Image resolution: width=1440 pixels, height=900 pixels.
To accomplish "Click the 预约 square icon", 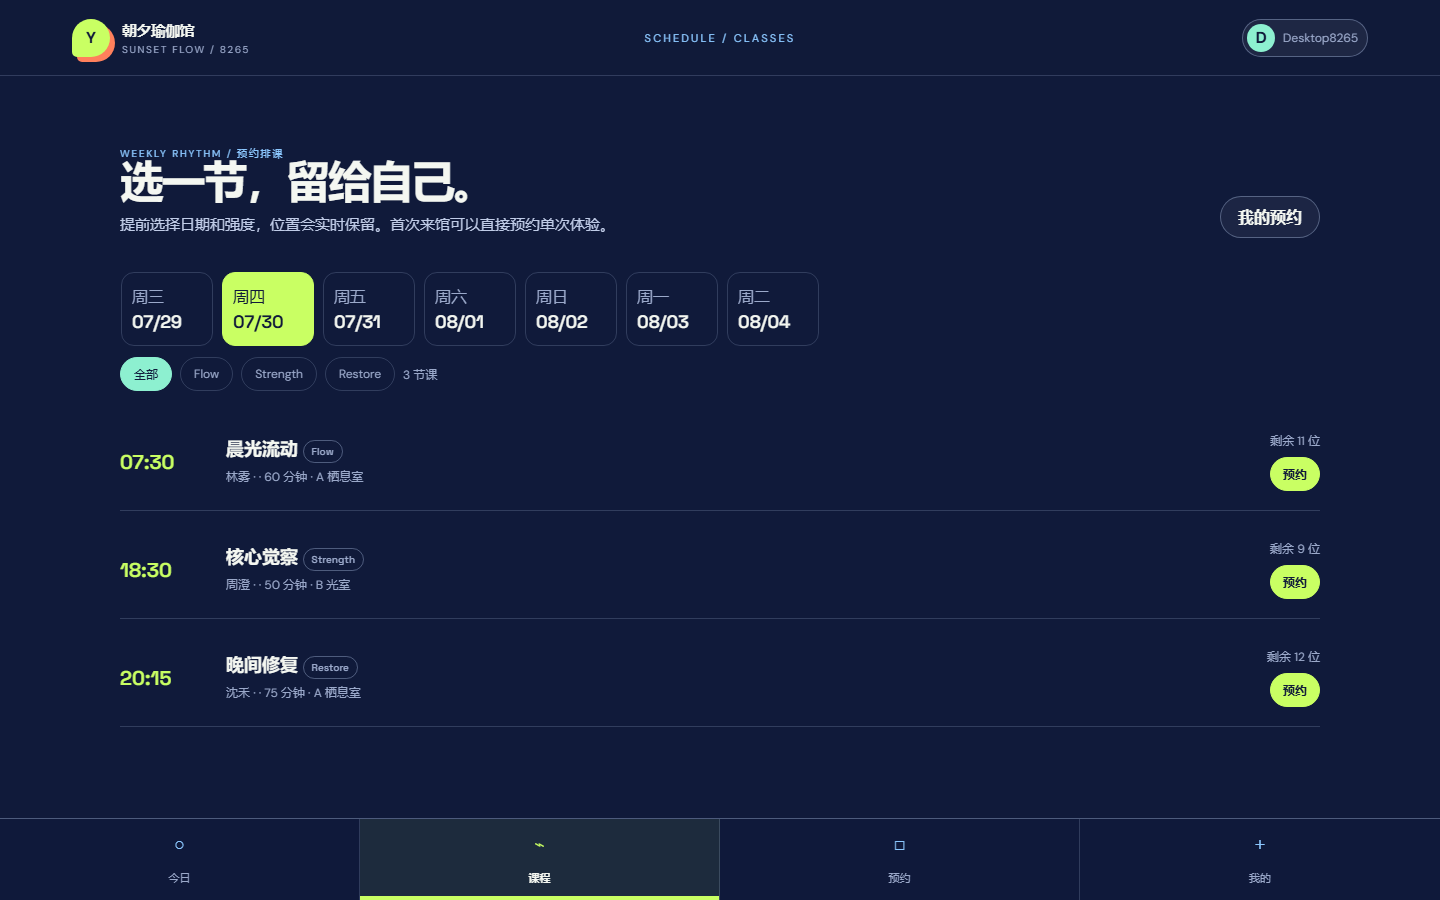I will coord(899,845).
